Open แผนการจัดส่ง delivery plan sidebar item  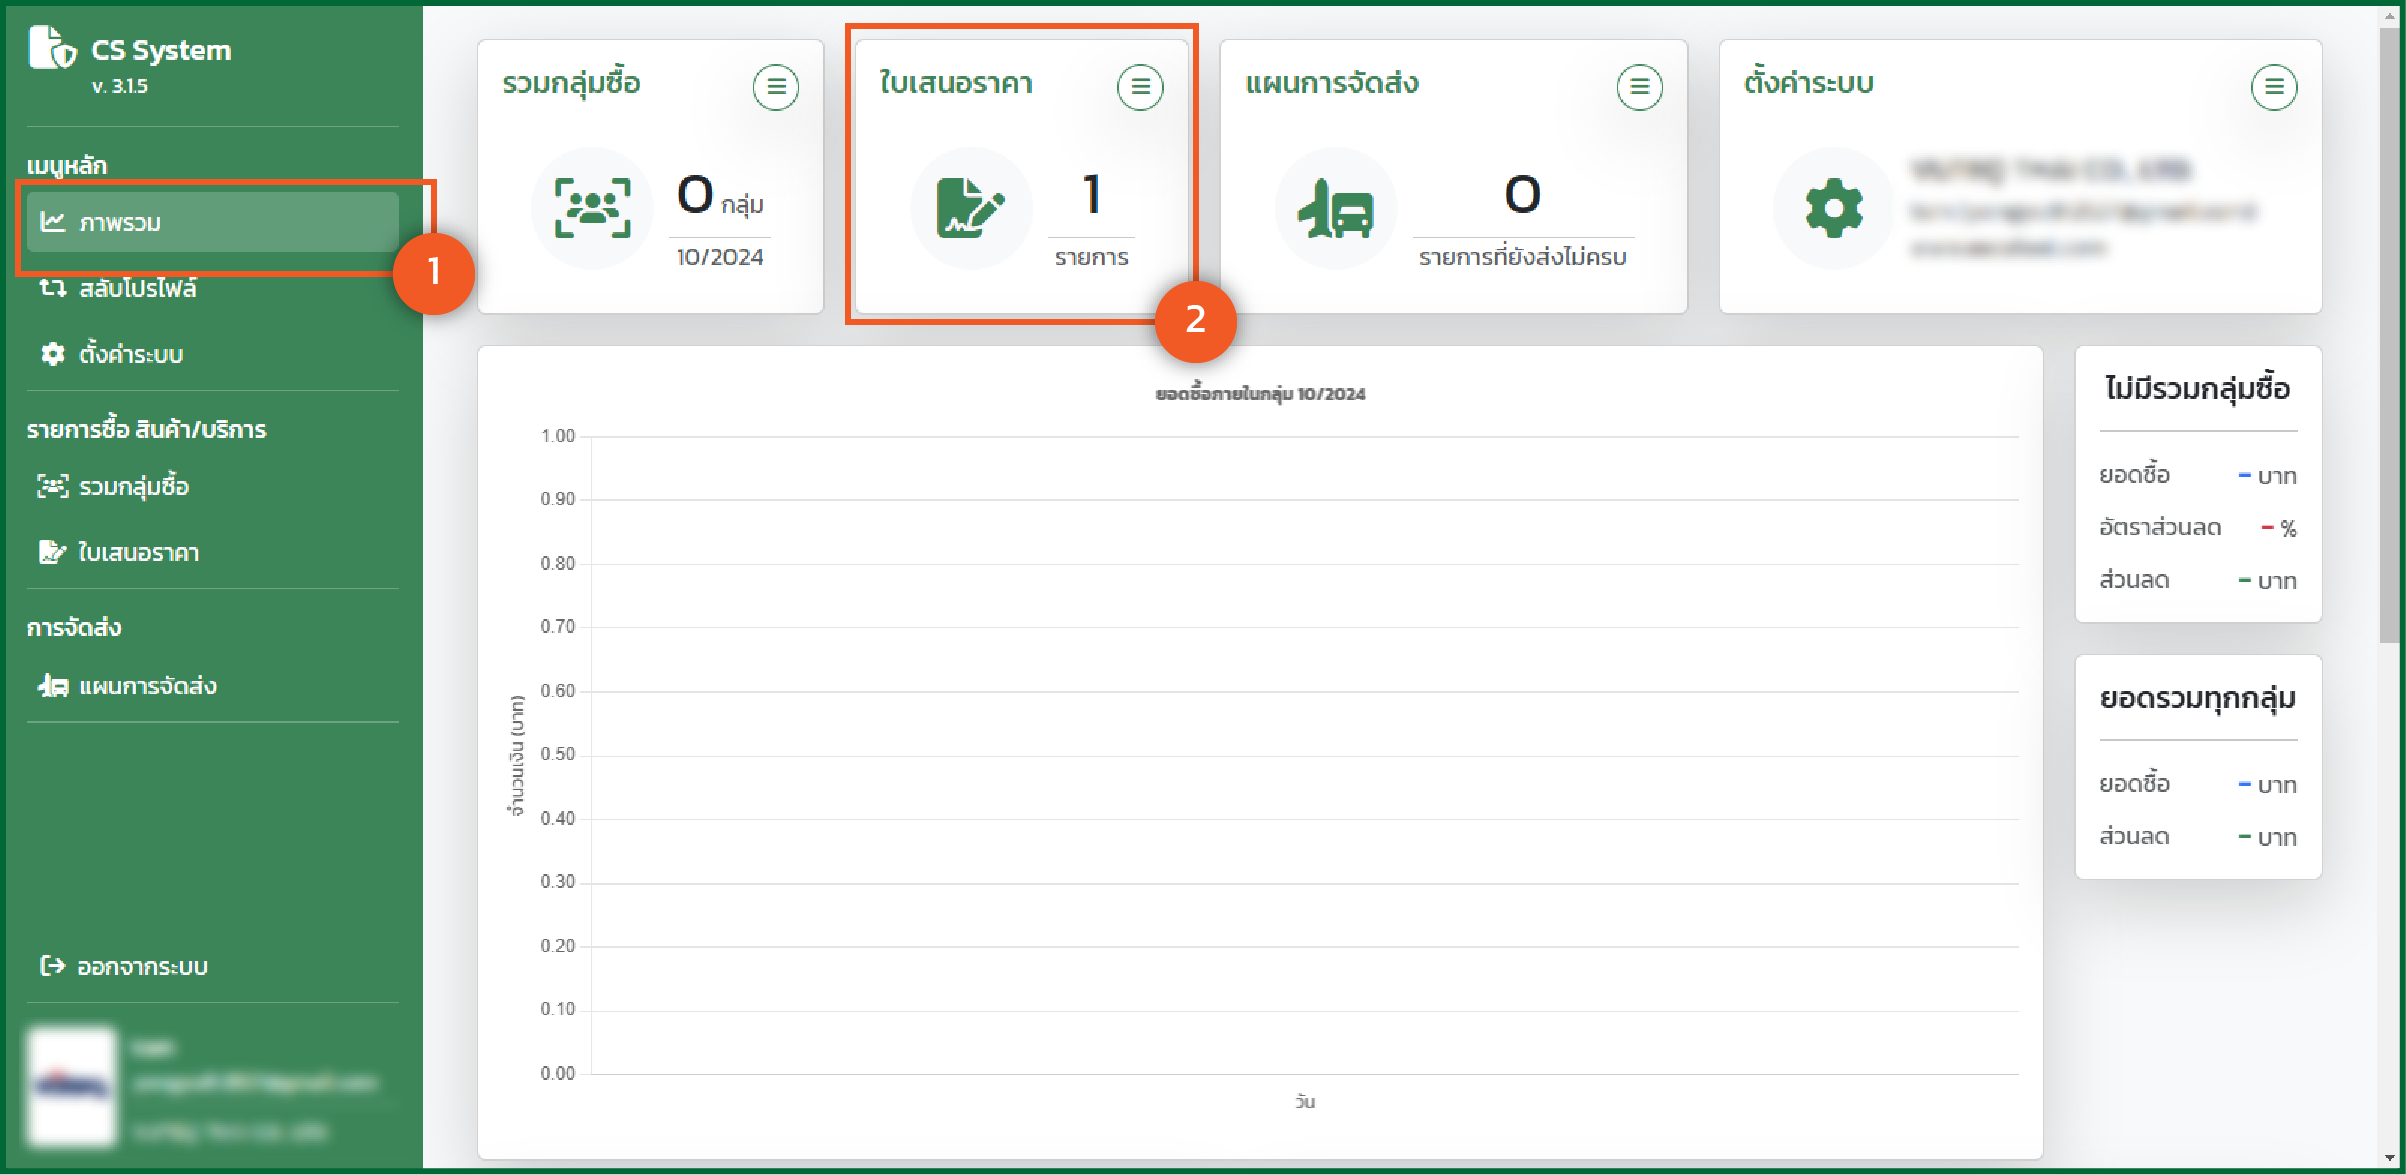[147, 686]
